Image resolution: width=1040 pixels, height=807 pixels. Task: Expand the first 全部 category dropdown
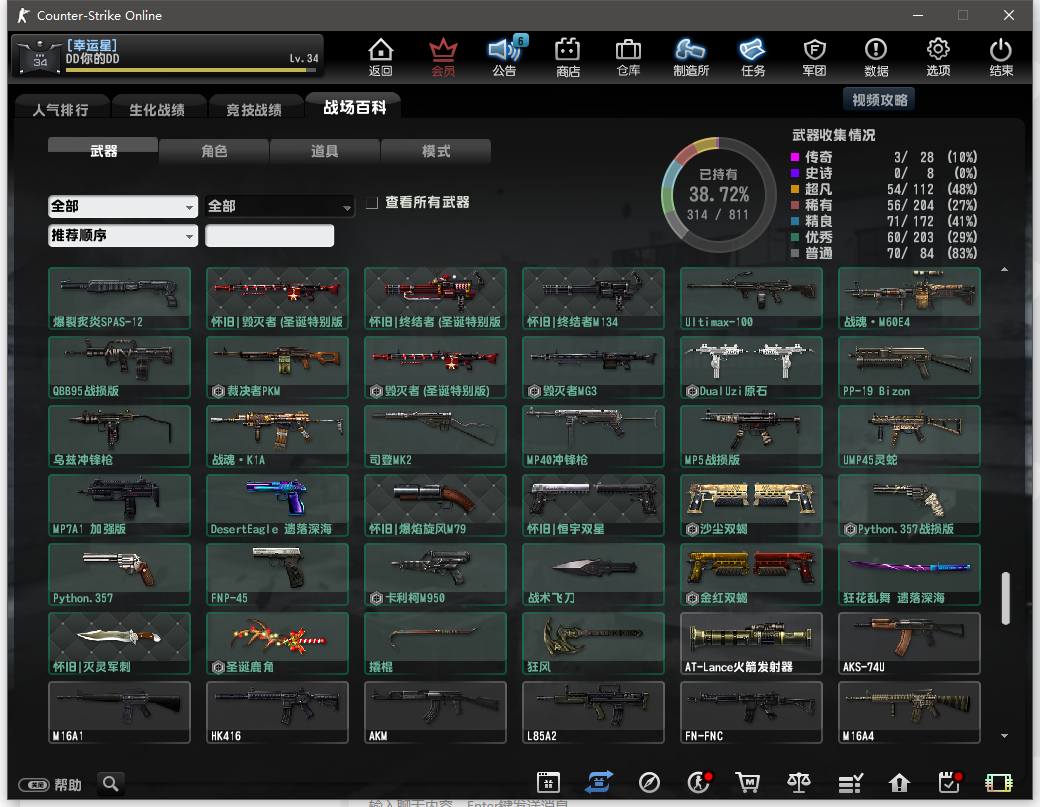pyautogui.click(x=123, y=207)
